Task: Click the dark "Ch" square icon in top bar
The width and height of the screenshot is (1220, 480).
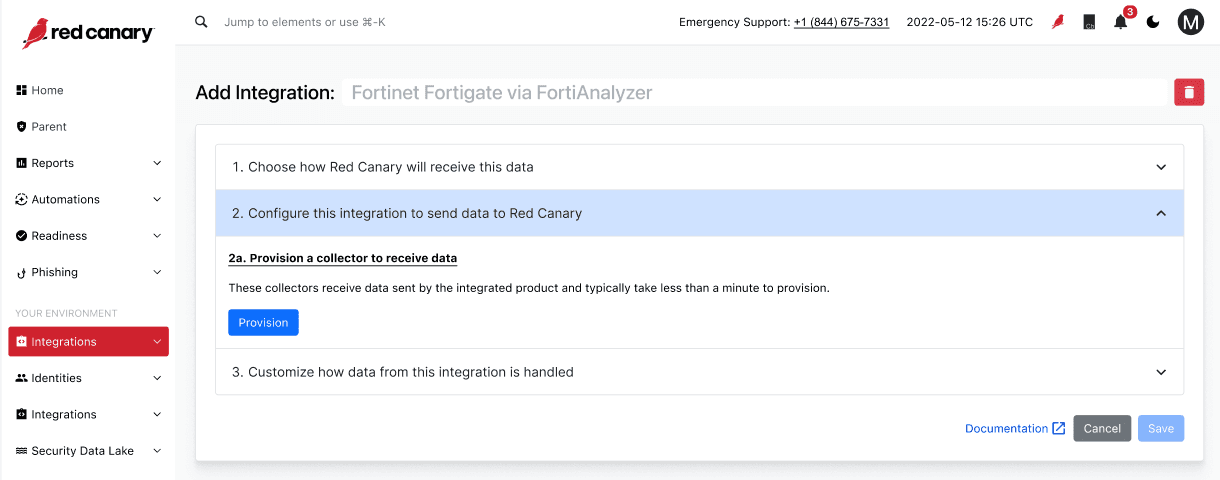Action: tap(1089, 22)
